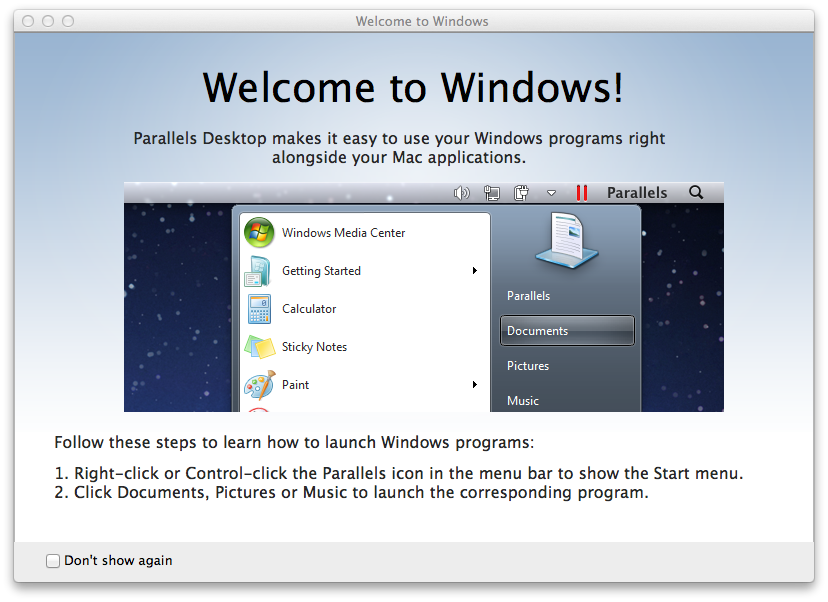
Task: Close the Welcome to Windows window
Action: (28, 21)
